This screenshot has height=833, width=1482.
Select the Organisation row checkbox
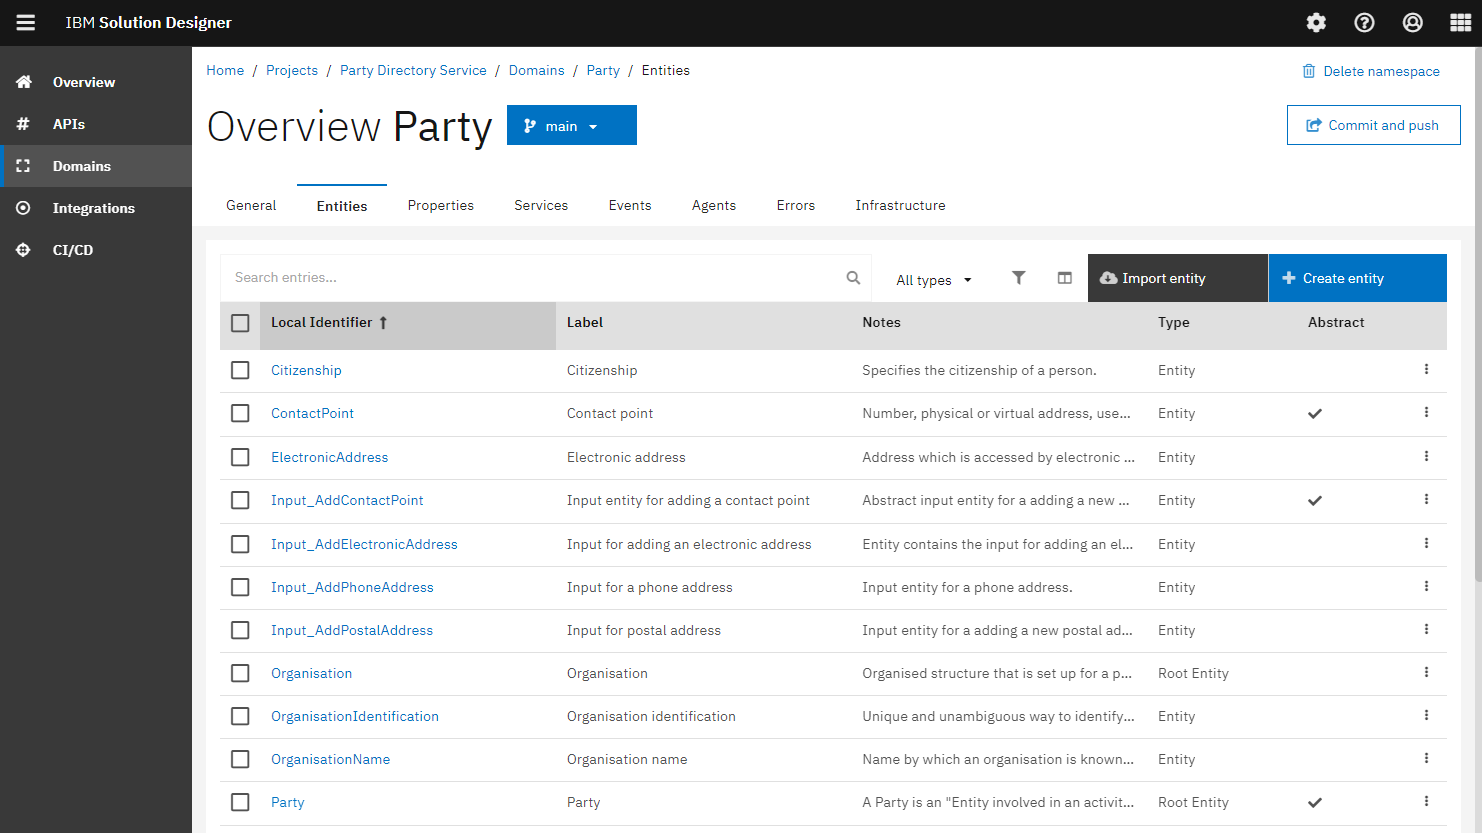point(240,673)
